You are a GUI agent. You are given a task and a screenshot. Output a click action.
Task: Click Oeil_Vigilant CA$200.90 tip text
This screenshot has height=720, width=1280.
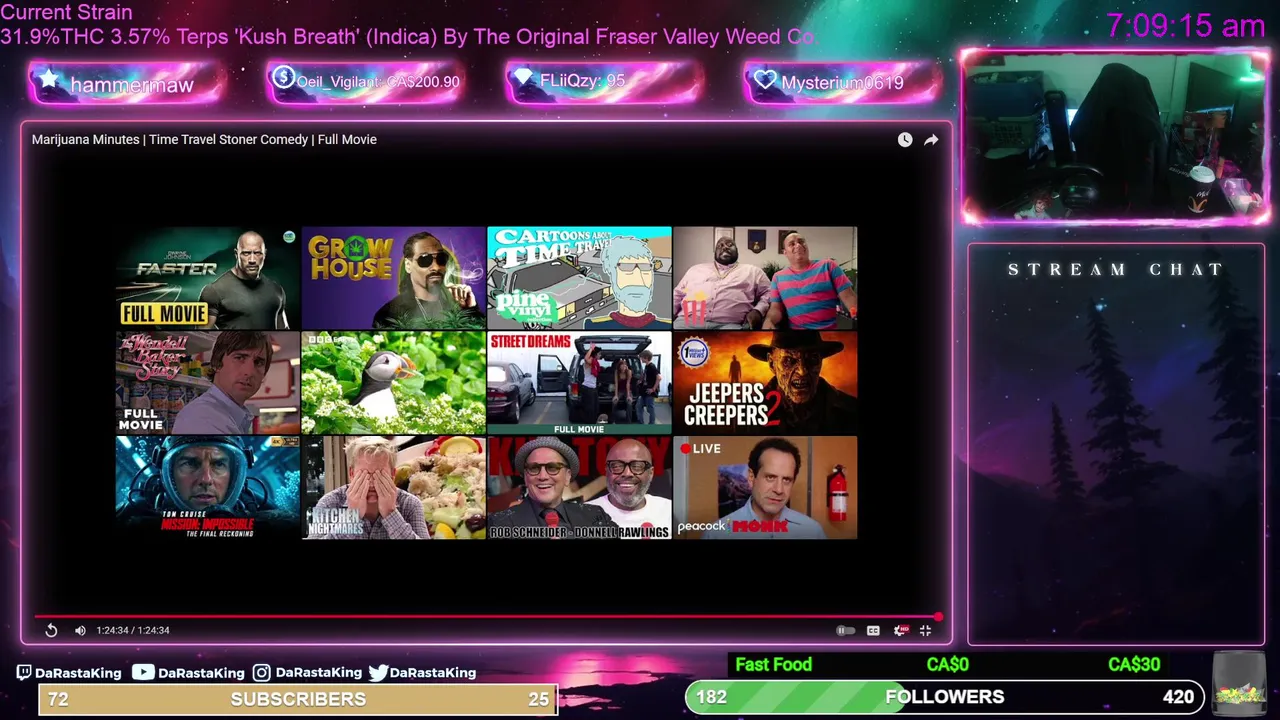point(378,82)
